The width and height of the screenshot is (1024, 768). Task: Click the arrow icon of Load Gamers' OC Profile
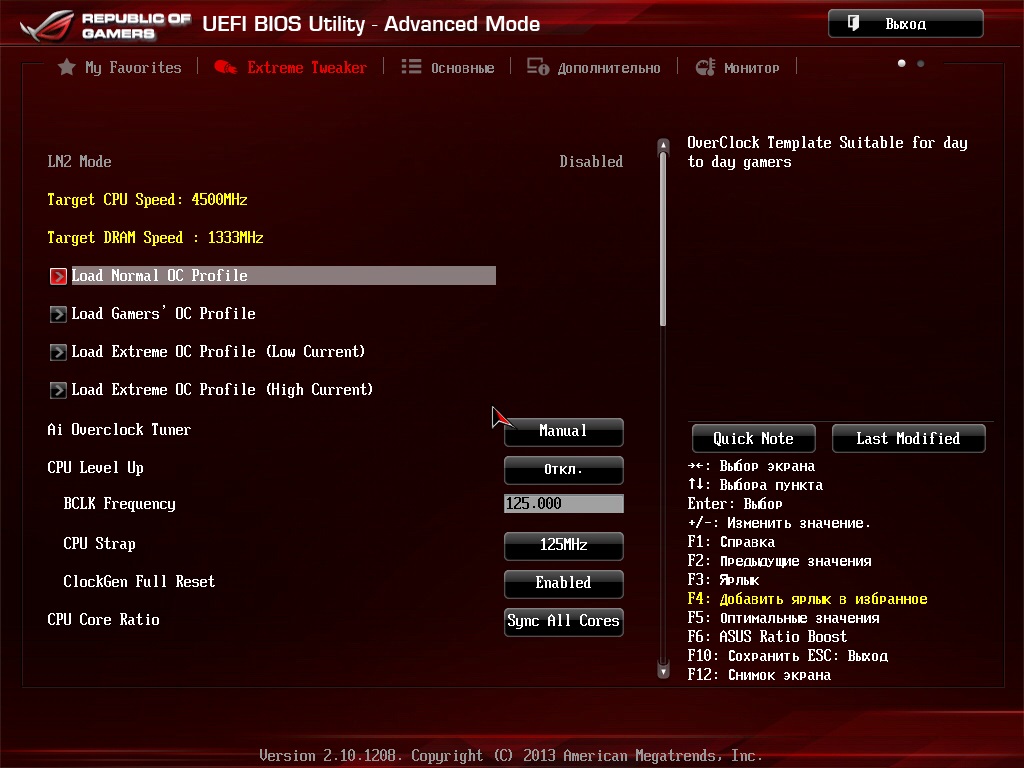(58, 314)
